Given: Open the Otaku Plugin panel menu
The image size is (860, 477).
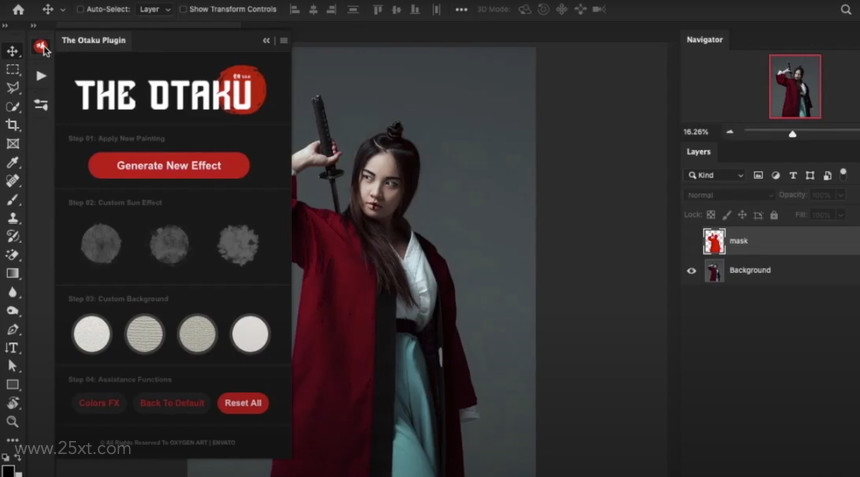Looking at the screenshot, I should coord(284,41).
